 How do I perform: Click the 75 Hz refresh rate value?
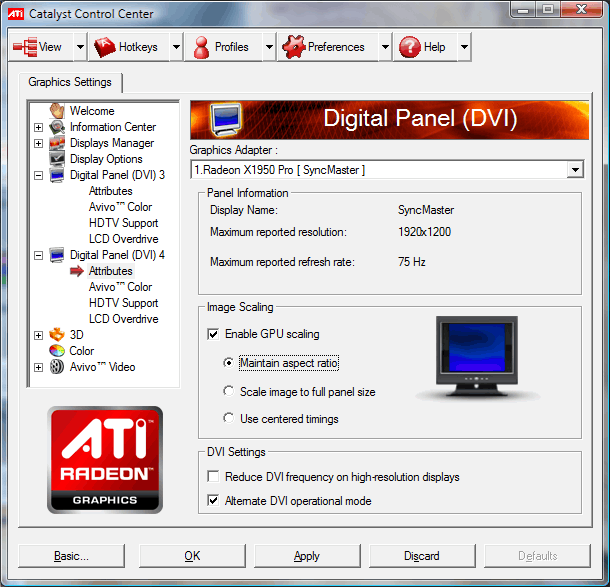(x=412, y=262)
